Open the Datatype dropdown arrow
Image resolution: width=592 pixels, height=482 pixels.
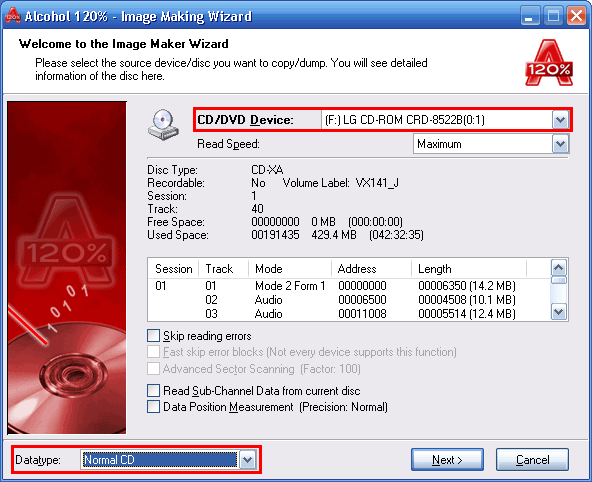248,460
